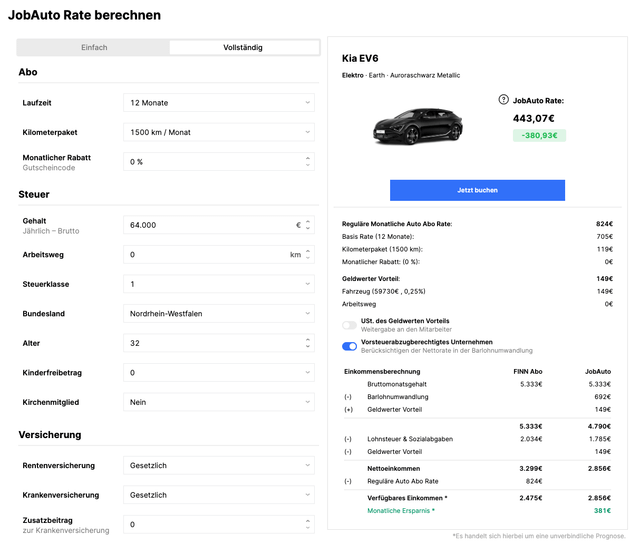Click the 692€ Barlohnumwandlung value
Image resolution: width=640 pixels, height=553 pixels.
(x=602, y=397)
